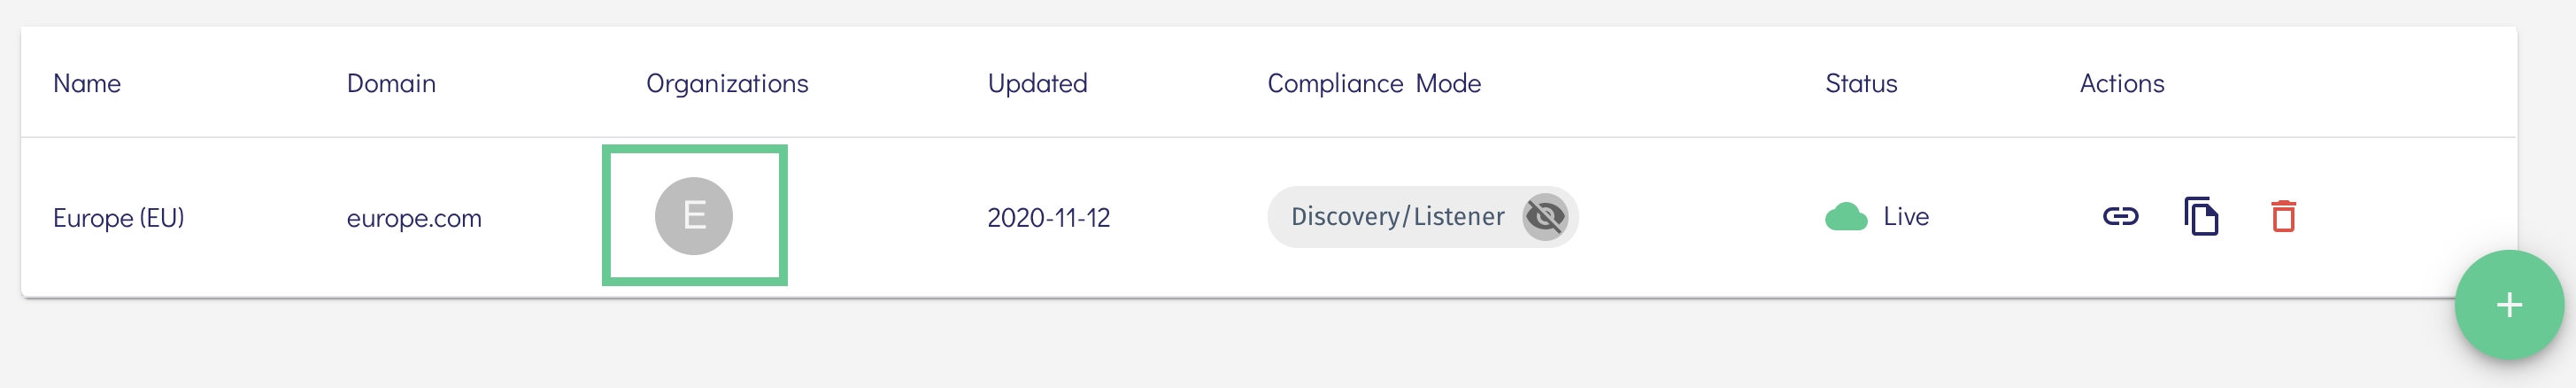
Task: Click the green plus add button
Action: tap(2508, 305)
